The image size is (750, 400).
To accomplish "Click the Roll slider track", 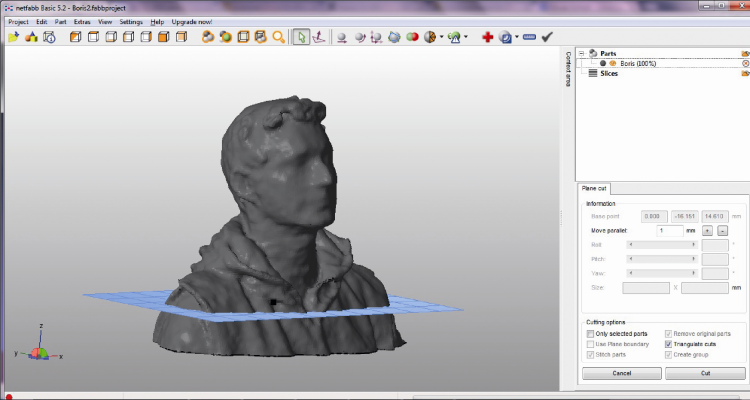I will coord(662,244).
